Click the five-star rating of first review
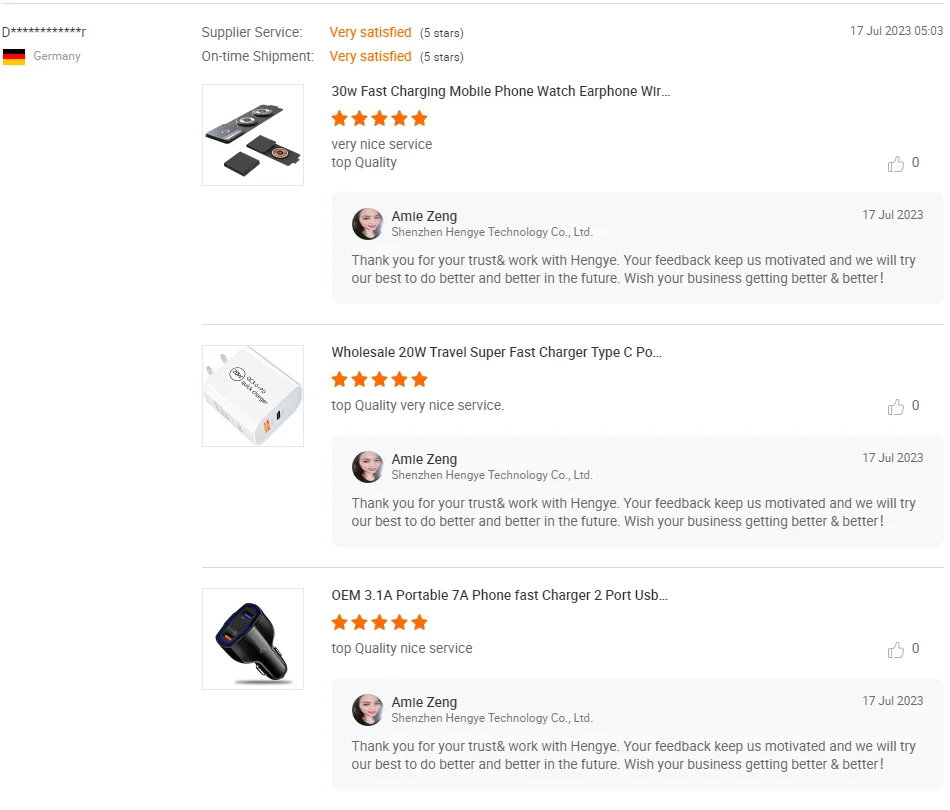This screenshot has width=950, height=810. pyautogui.click(x=379, y=118)
